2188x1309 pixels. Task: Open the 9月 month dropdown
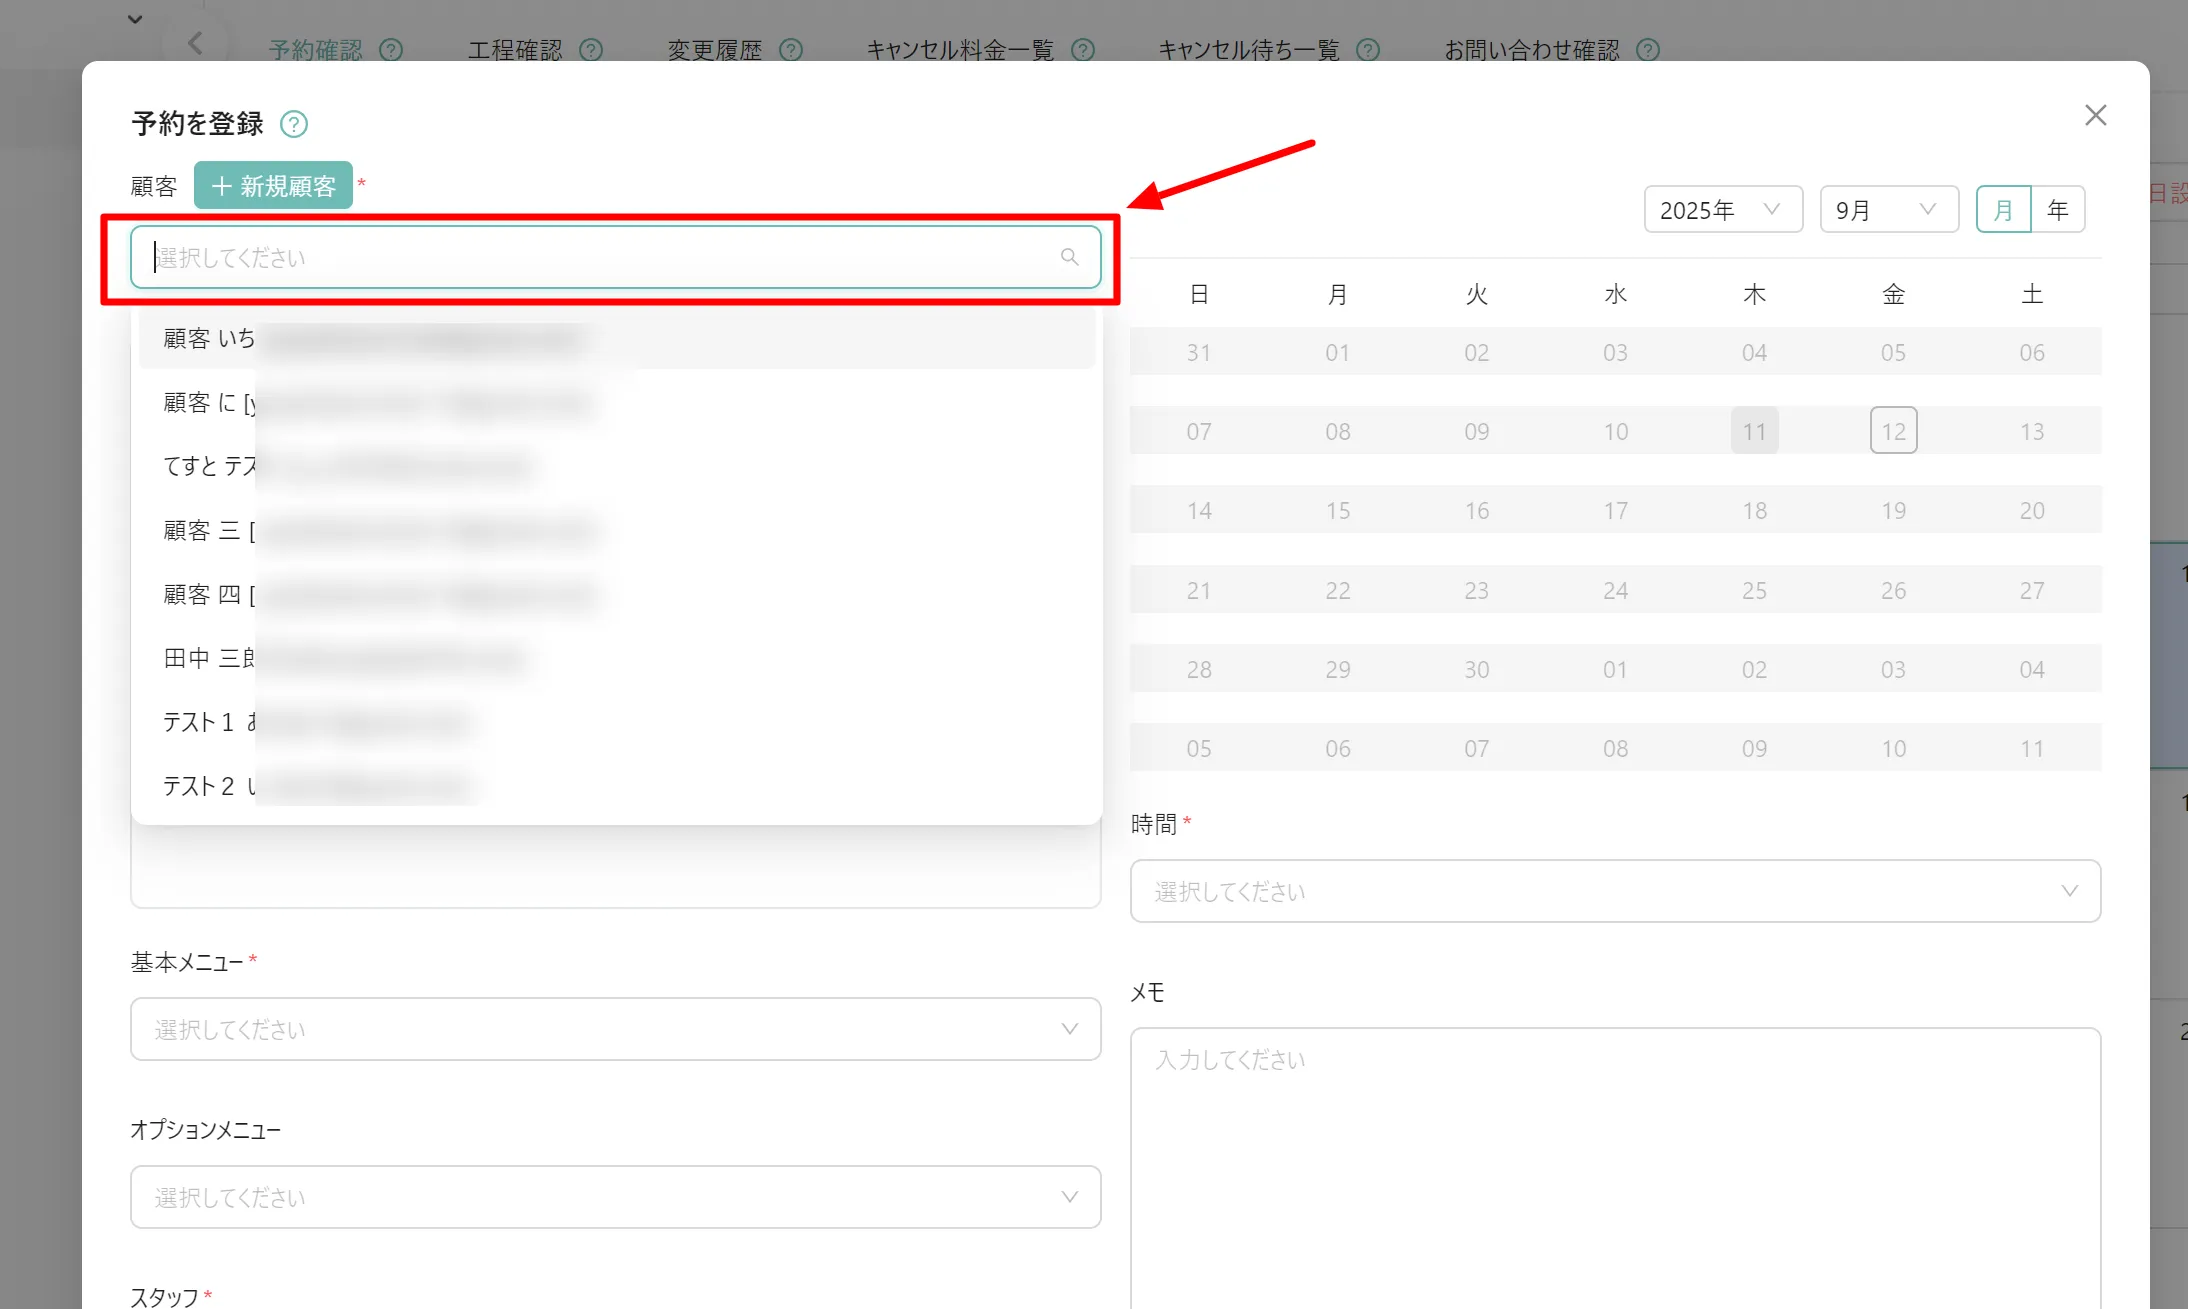1888,209
